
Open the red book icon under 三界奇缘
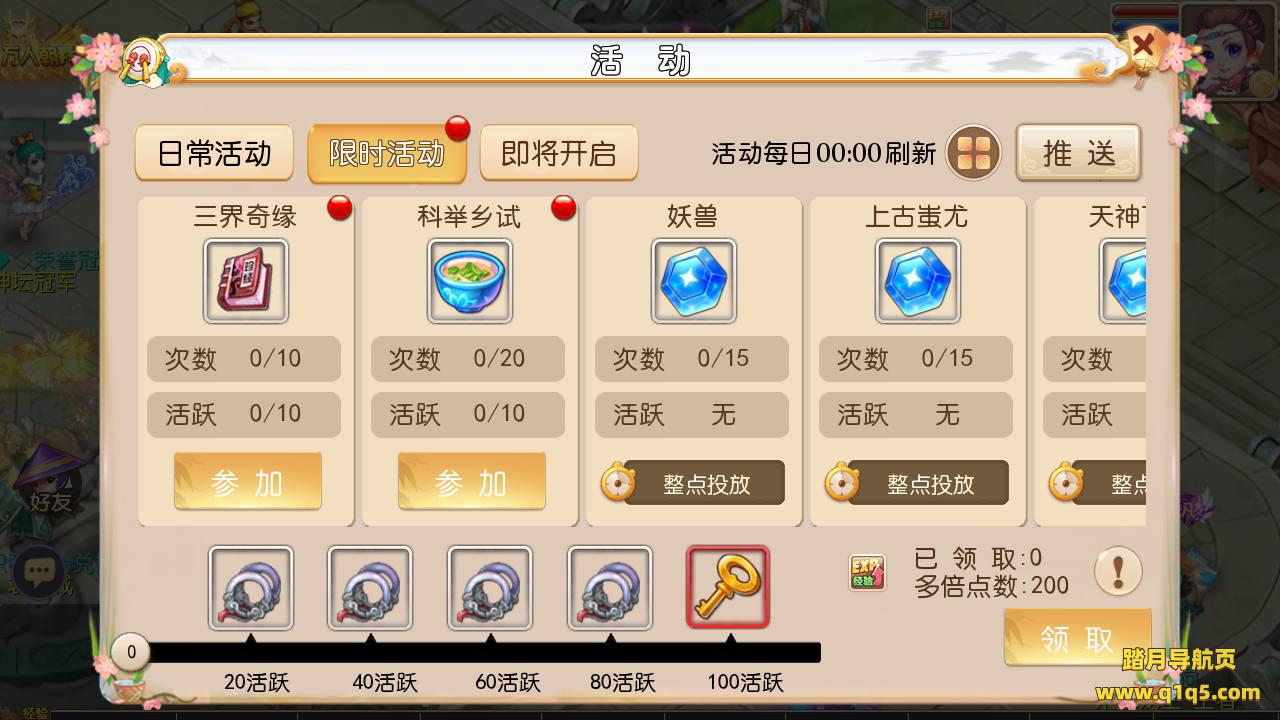click(246, 281)
